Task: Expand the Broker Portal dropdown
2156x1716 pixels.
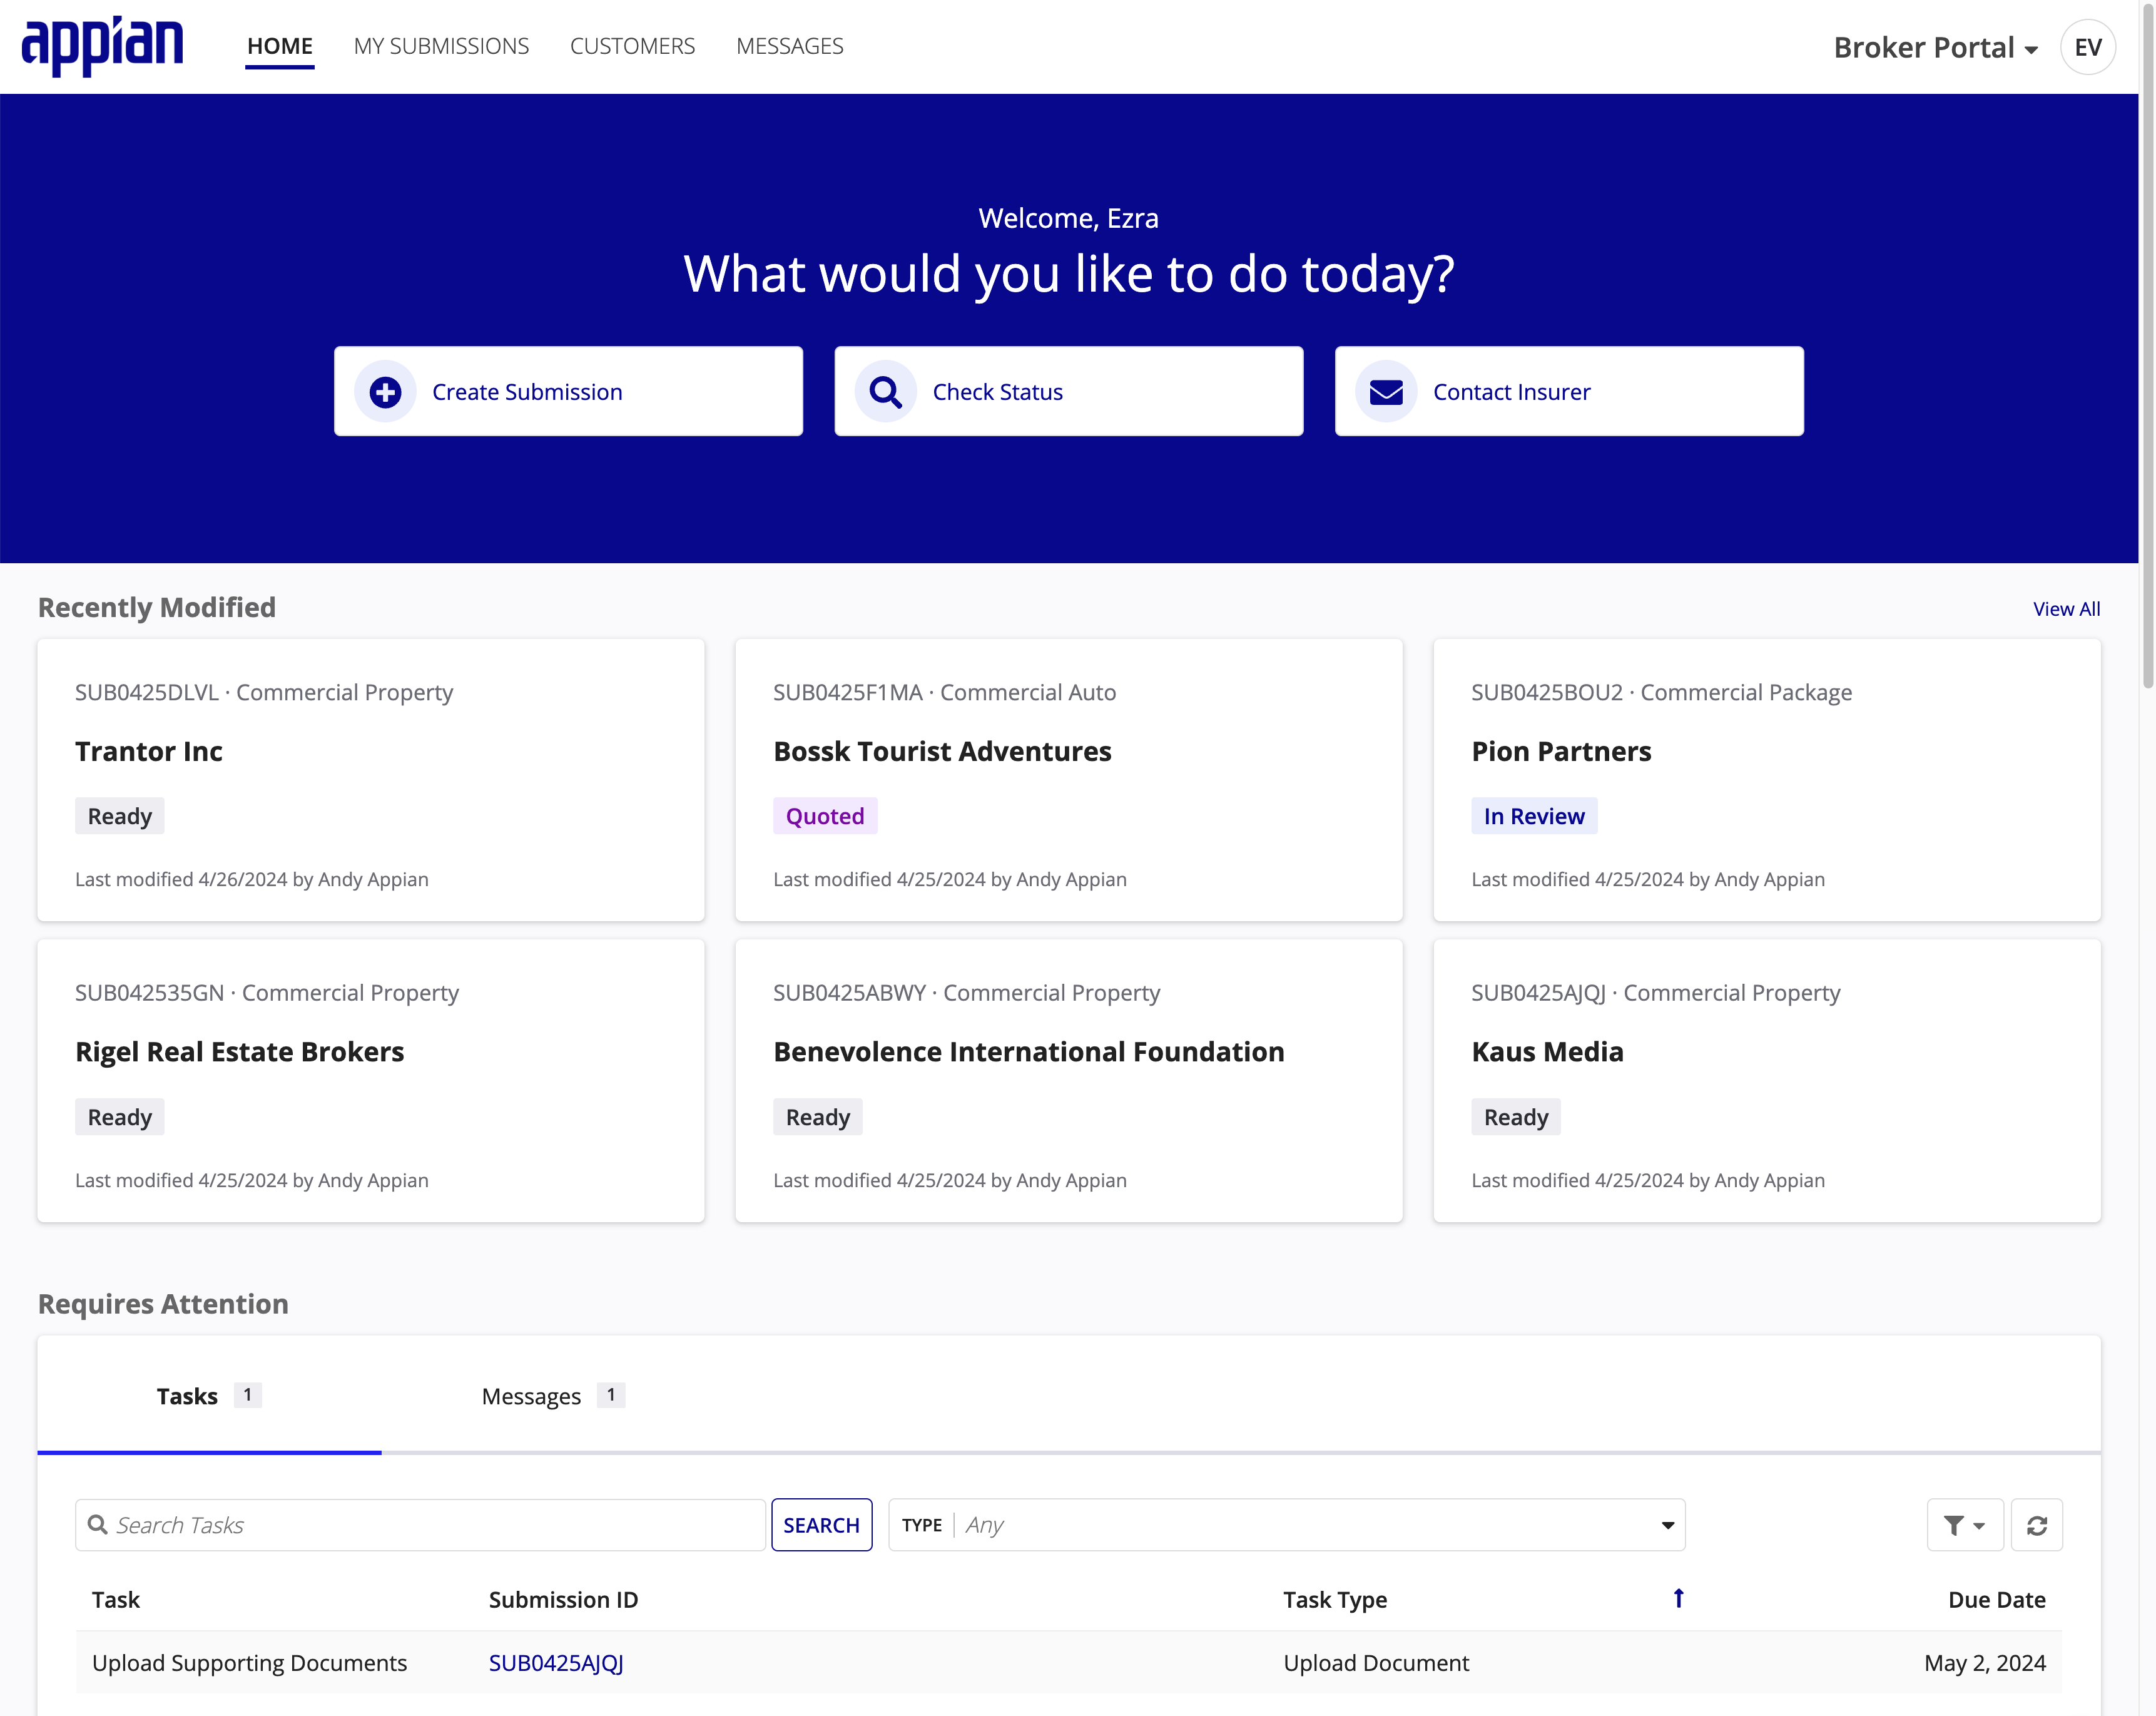Action: 1935,47
